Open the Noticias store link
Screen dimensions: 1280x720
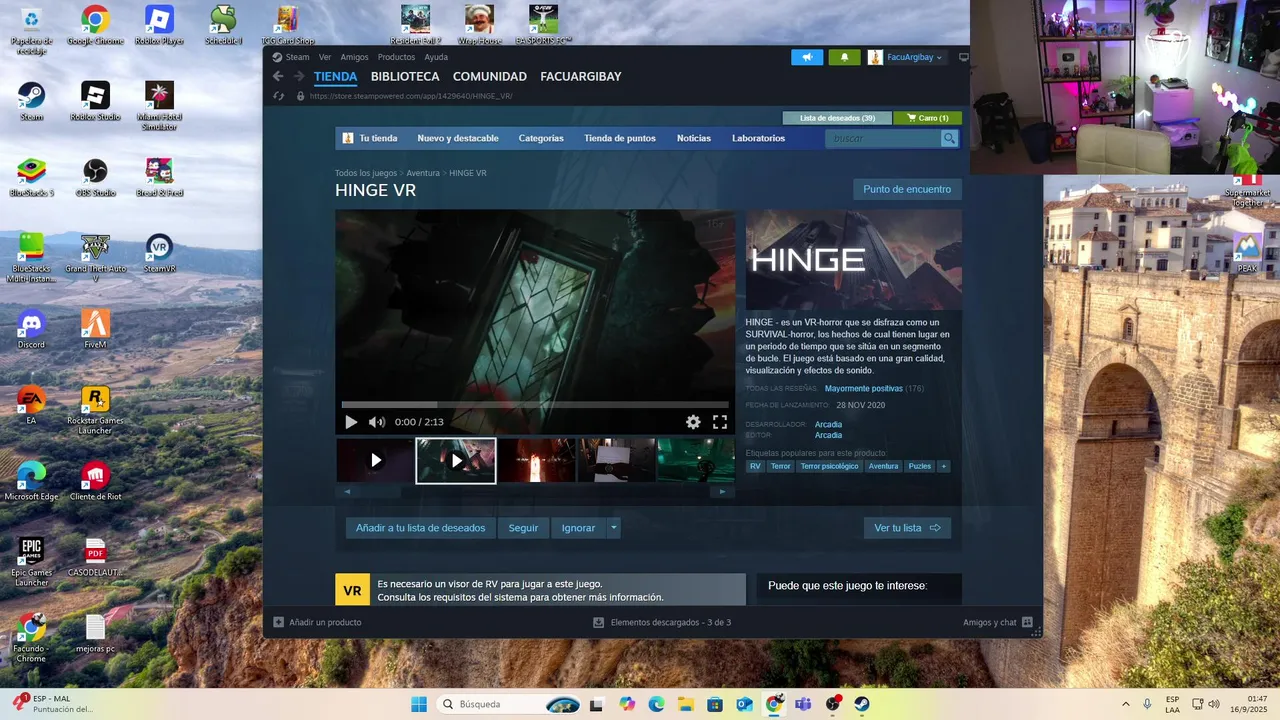tap(694, 138)
